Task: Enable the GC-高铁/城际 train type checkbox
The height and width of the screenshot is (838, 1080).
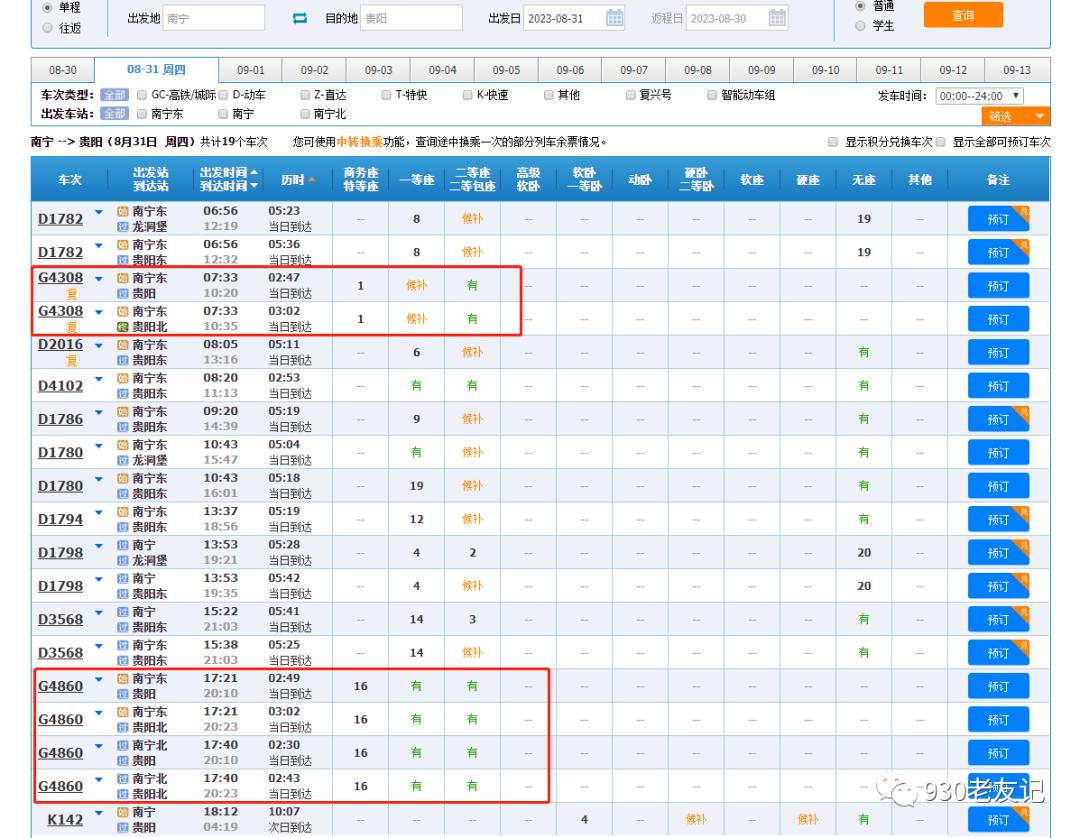Action: coord(142,96)
